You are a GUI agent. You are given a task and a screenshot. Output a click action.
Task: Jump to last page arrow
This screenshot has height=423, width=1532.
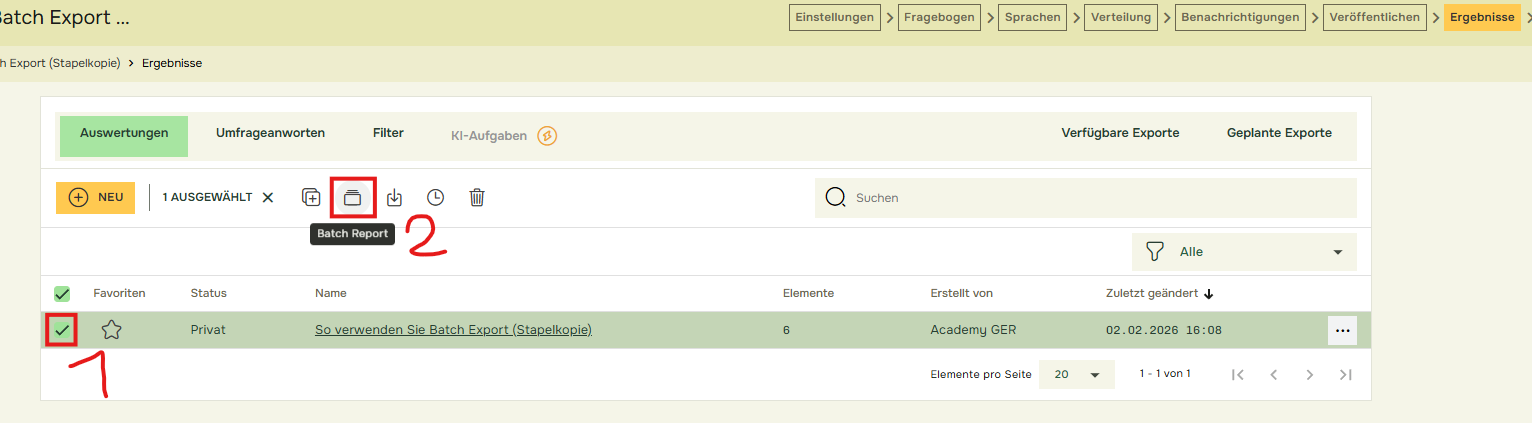[1345, 374]
